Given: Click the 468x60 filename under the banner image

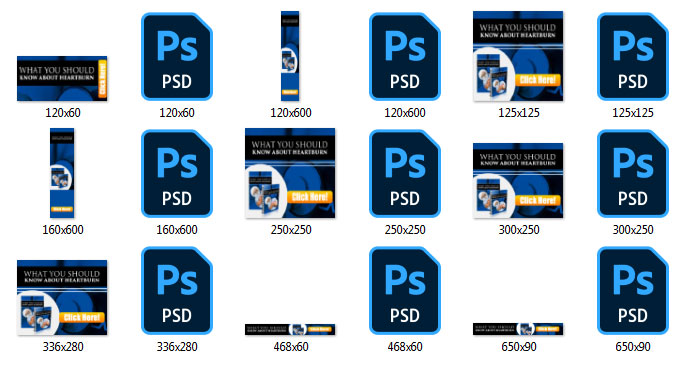Looking at the screenshot, I should 291,347.
